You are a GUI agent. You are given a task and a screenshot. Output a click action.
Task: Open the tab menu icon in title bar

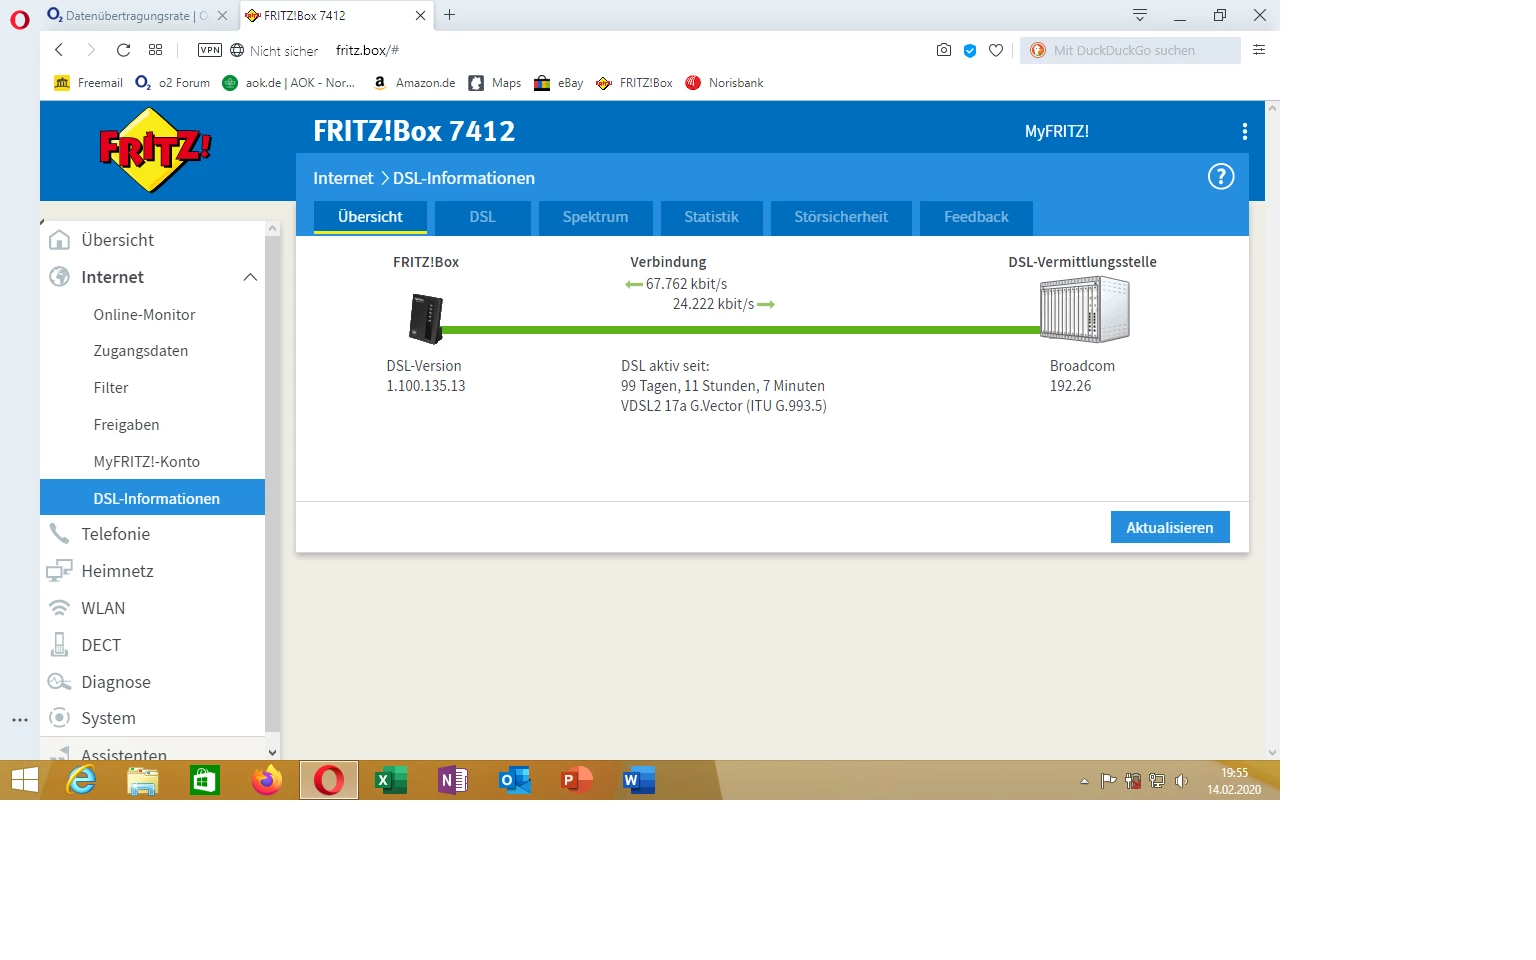point(1139,15)
